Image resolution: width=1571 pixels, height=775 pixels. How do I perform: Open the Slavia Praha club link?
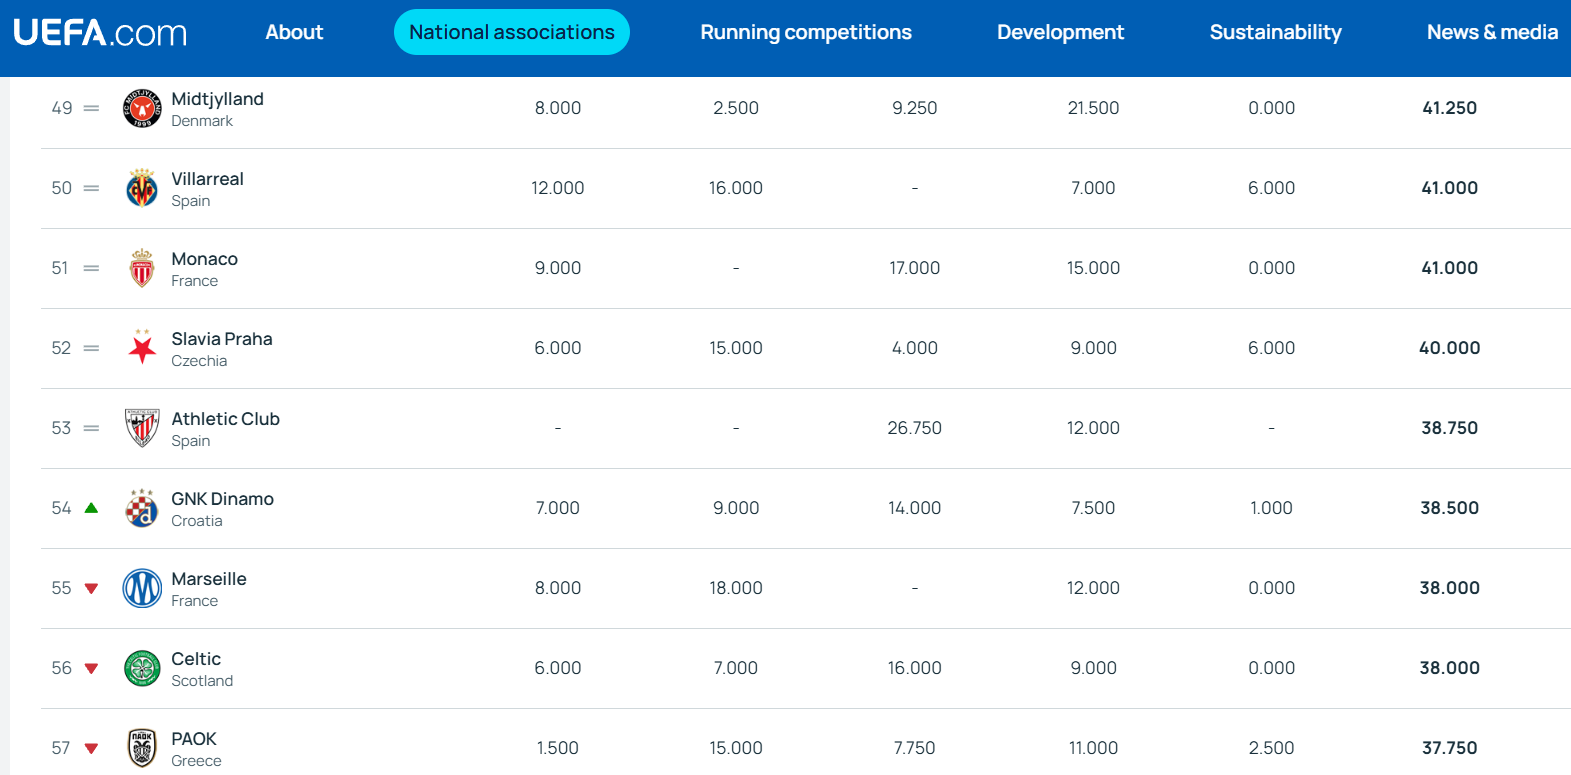[221, 339]
